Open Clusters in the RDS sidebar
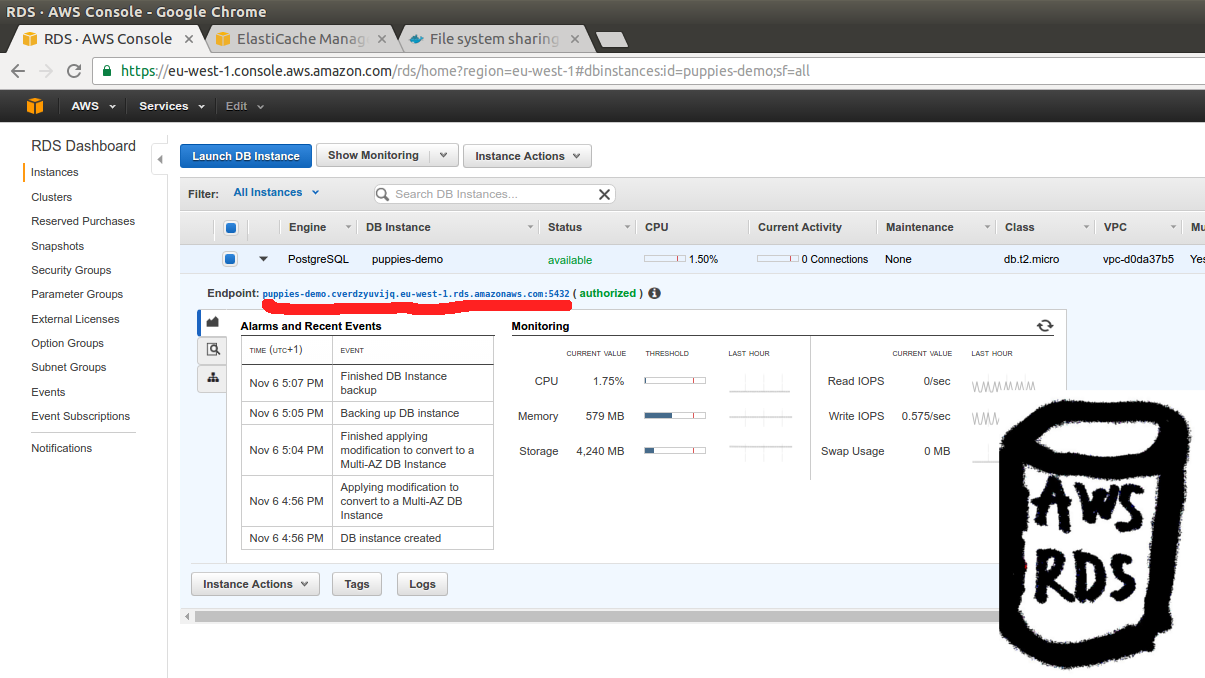Image resolution: width=1205 pixels, height=678 pixels. [x=52, y=197]
